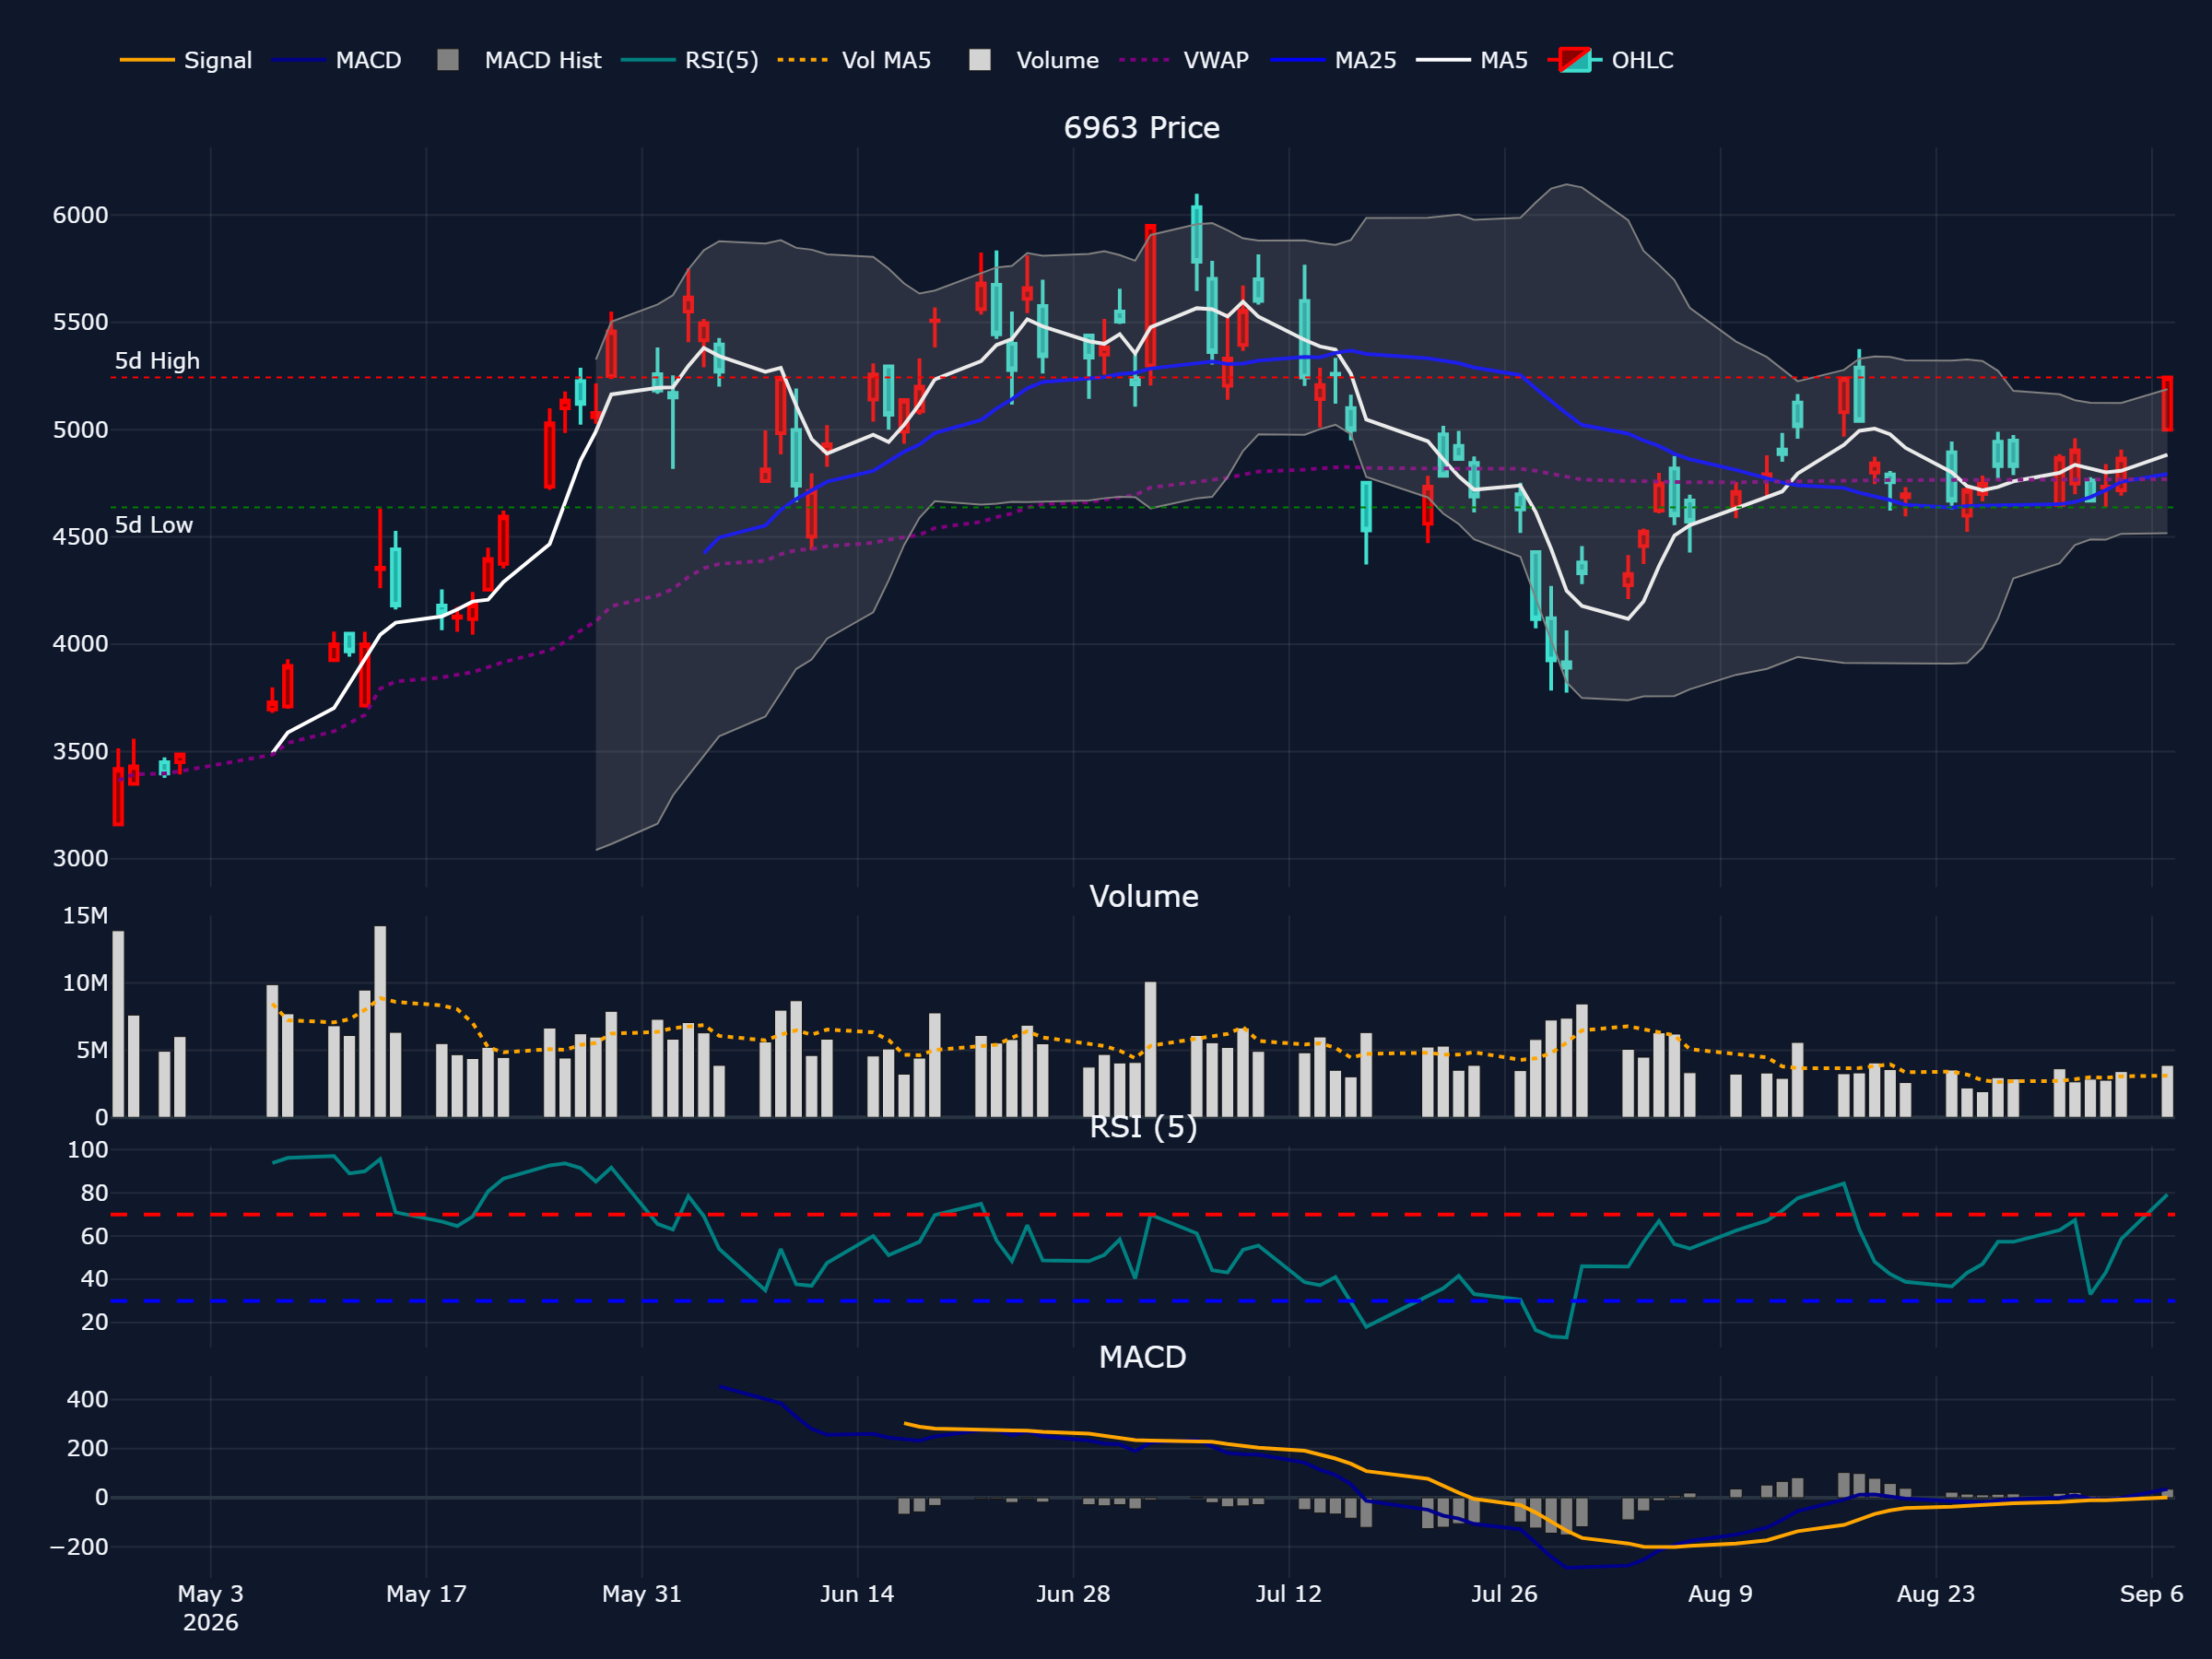Click the May 3 2026 date label
This screenshot has width=2212, height=1659.
click(x=210, y=1608)
